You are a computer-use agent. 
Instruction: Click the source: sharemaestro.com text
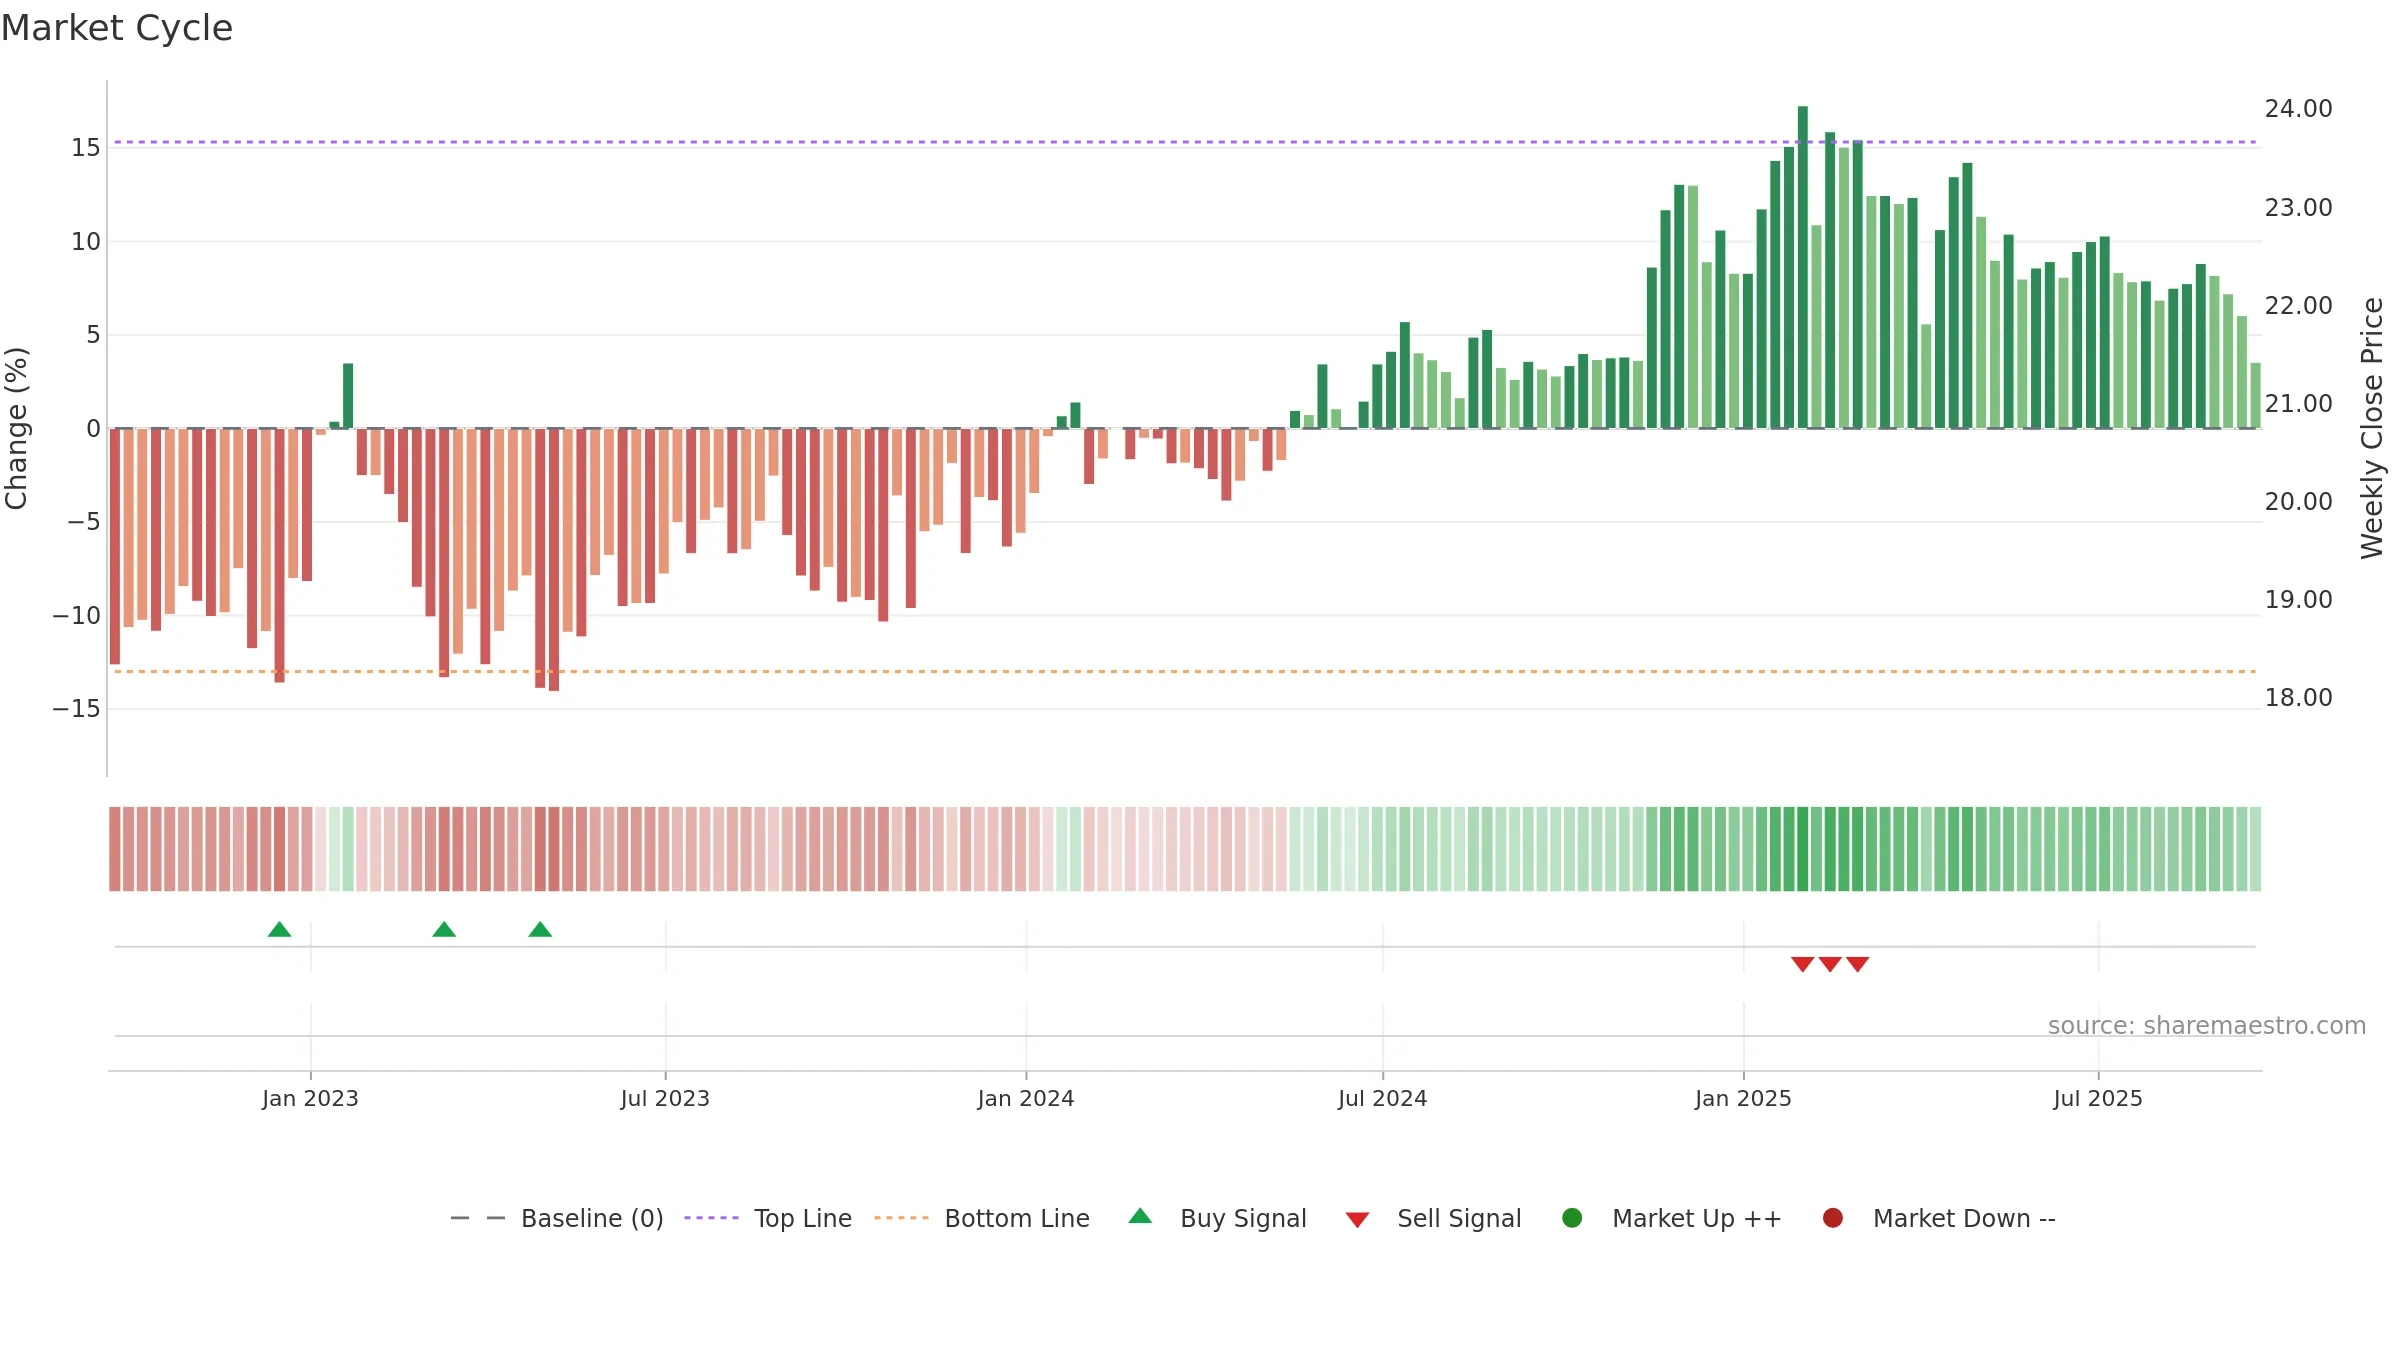[2207, 1026]
